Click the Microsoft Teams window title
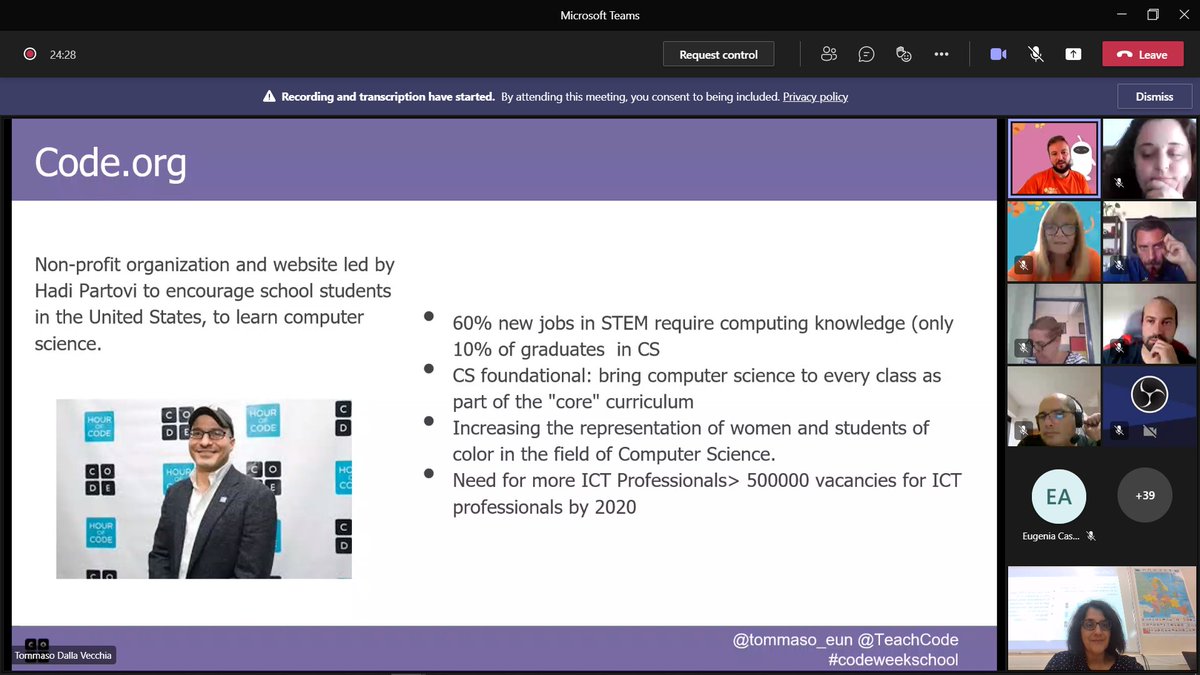 click(x=600, y=15)
